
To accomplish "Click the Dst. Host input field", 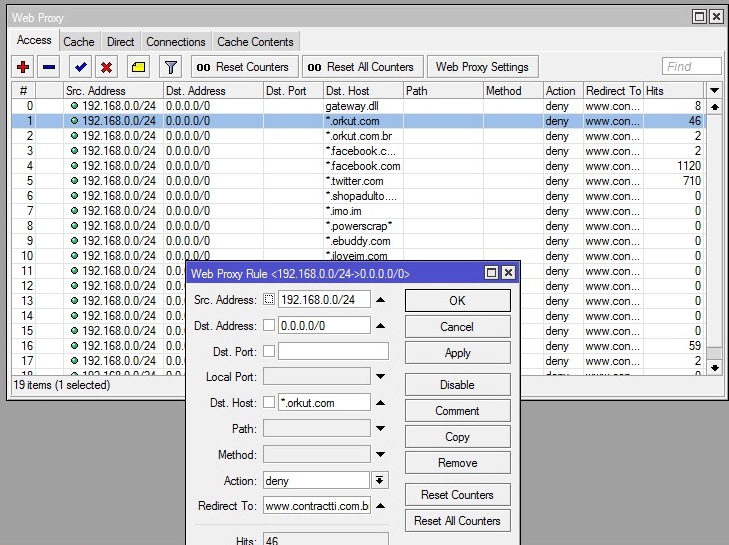I will [x=324, y=403].
